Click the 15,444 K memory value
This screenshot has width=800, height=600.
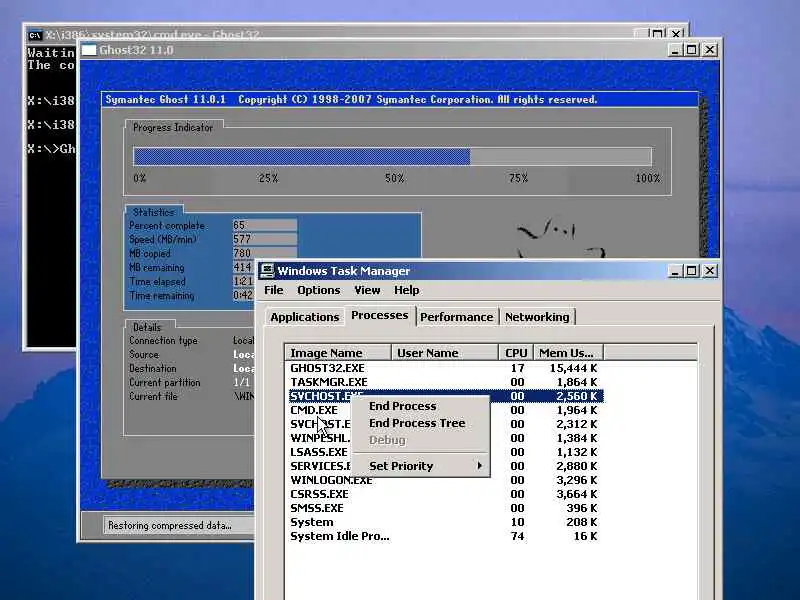point(572,368)
